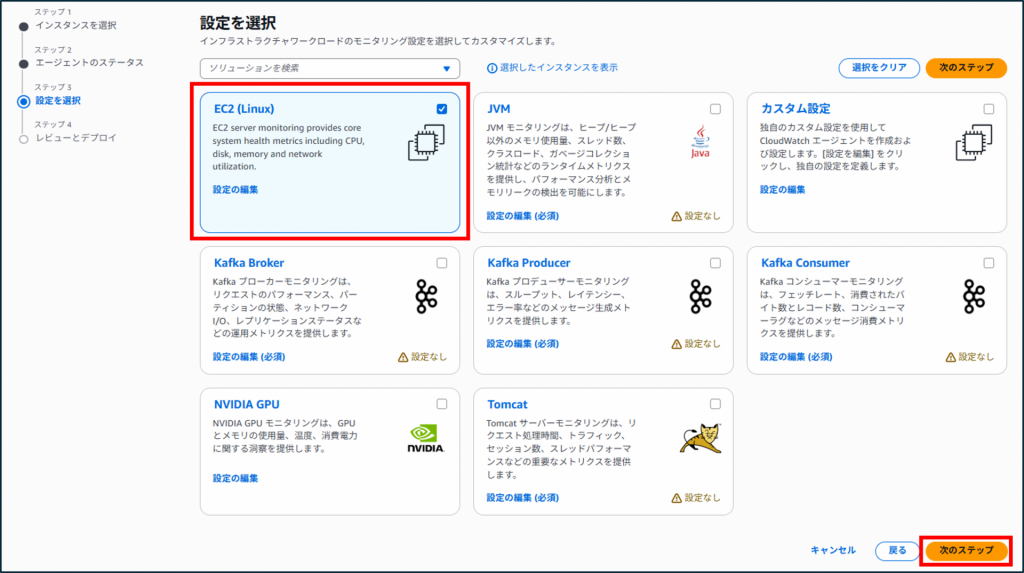1024x573 pixels.
Task: Click the Tomcat cat logo
Action: point(700,439)
